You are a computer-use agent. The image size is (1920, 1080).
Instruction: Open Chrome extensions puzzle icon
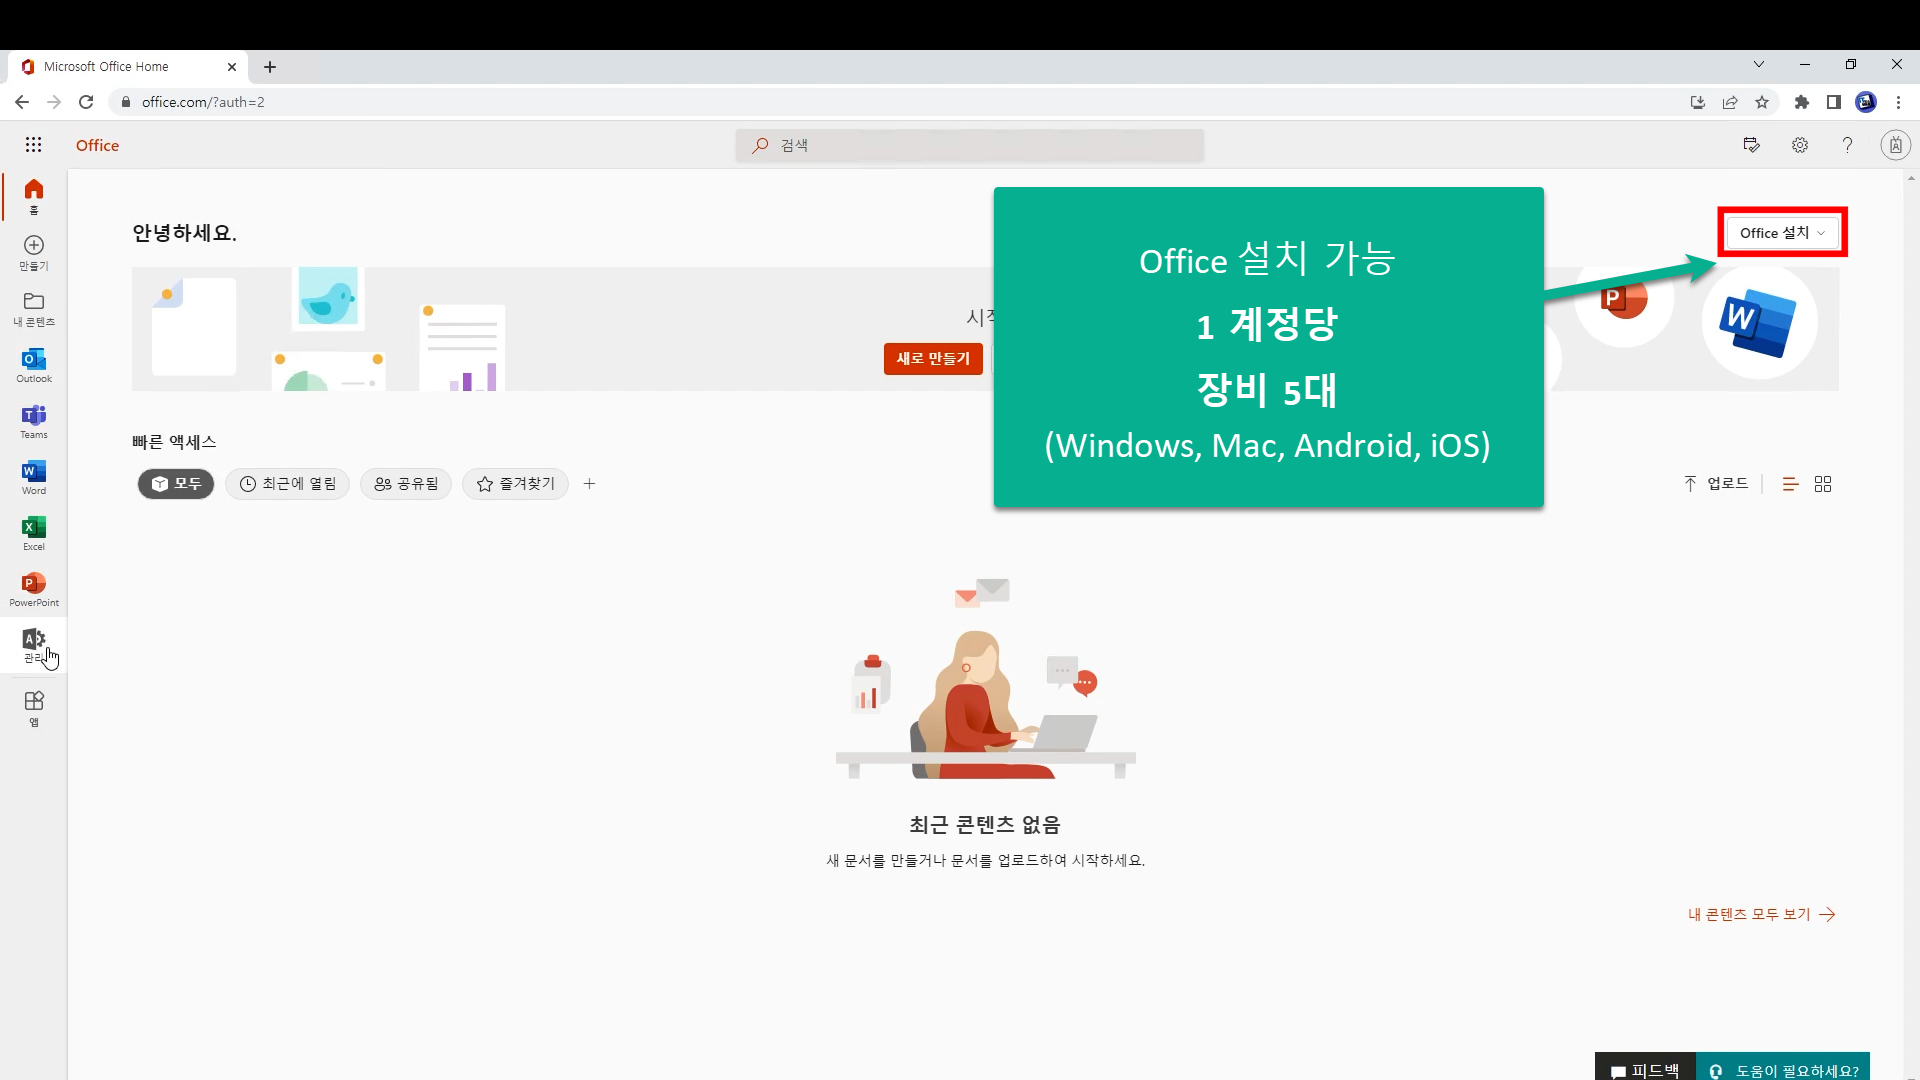pyautogui.click(x=1802, y=102)
